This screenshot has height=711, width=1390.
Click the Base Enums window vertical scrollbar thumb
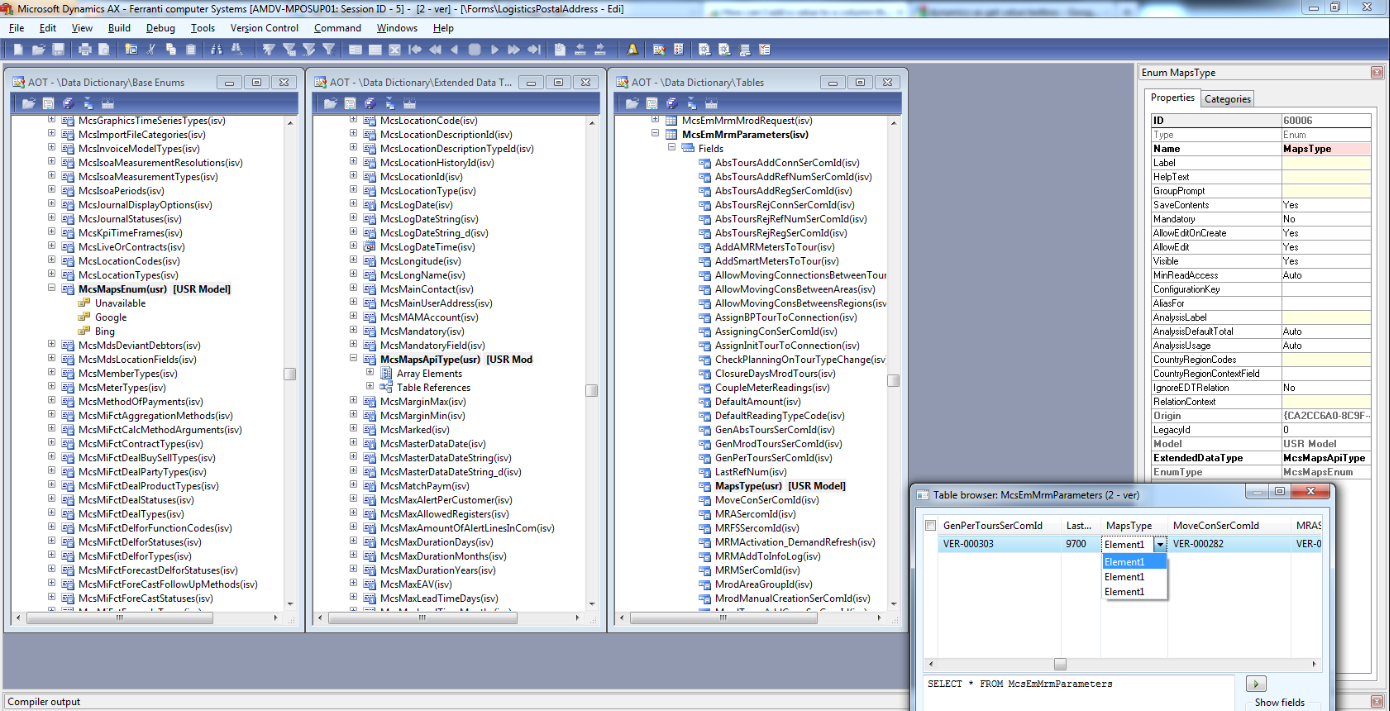tap(289, 374)
